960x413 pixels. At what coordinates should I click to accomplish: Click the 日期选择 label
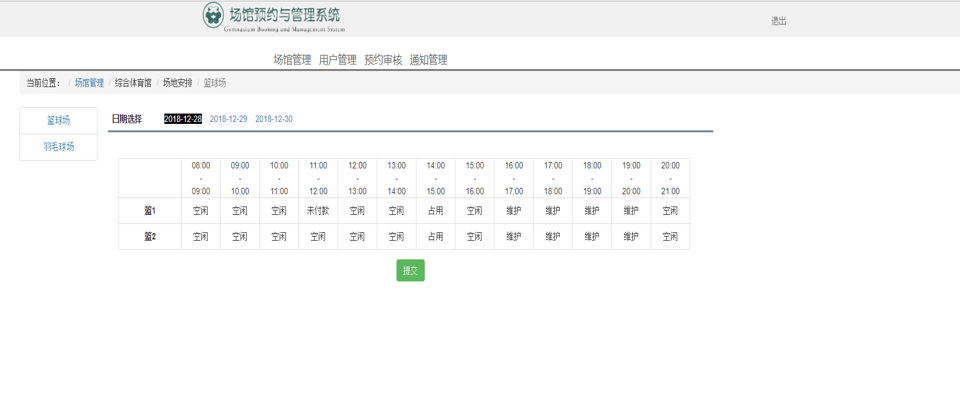127,119
